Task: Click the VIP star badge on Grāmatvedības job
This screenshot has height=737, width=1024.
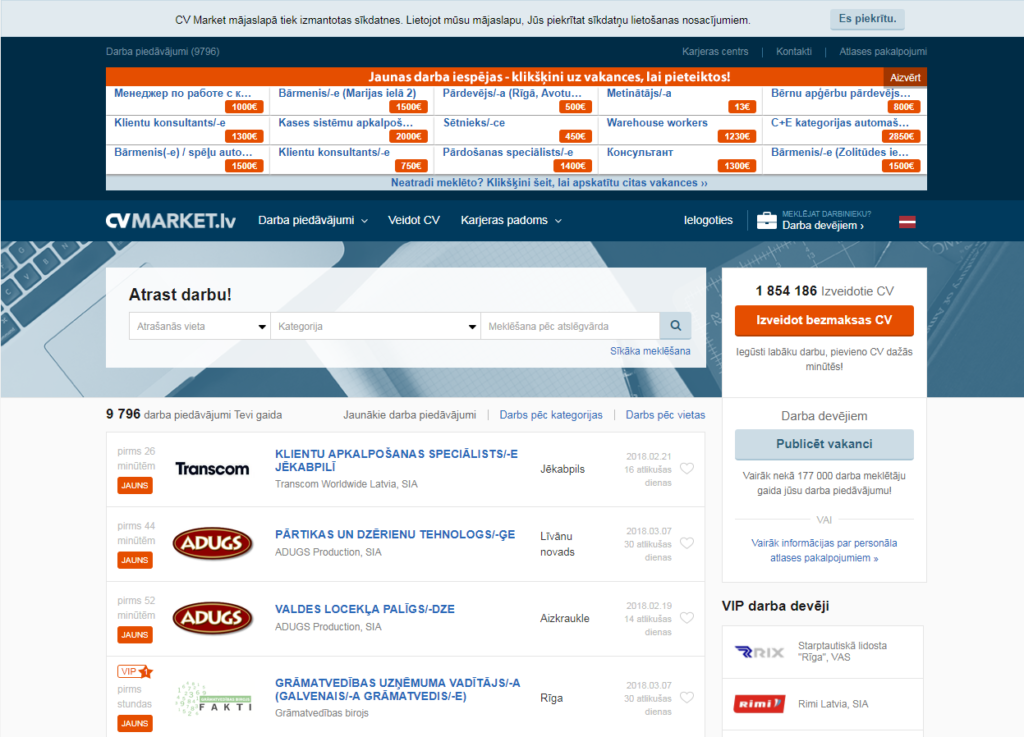Action: (135, 671)
